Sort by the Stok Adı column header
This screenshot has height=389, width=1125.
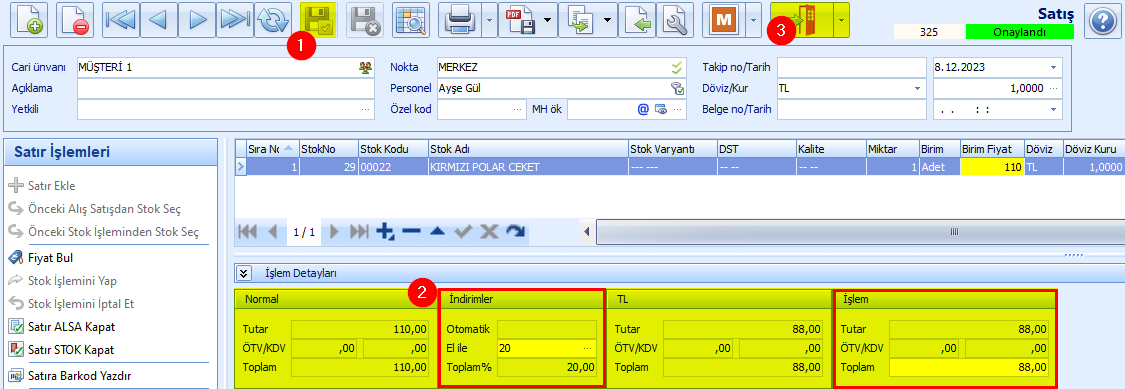[527, 149]
